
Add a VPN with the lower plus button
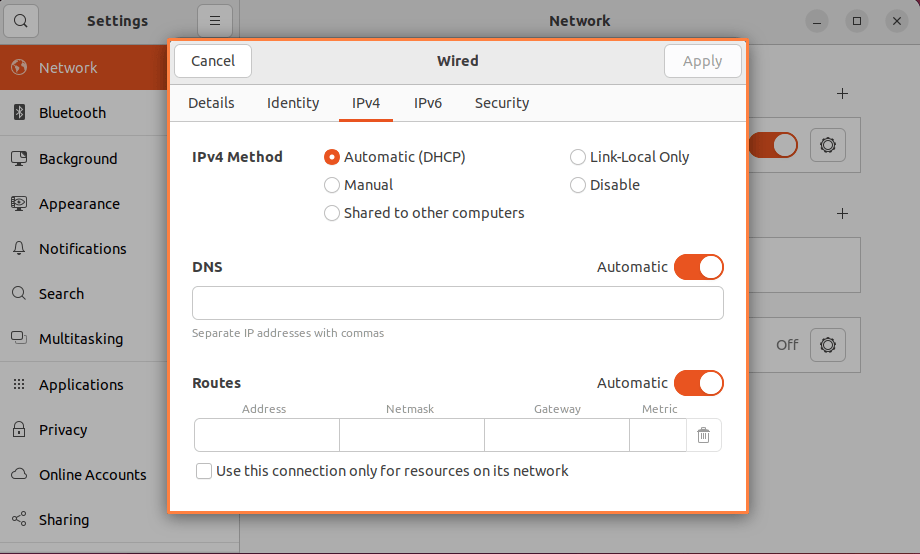(x=843, y=214)
